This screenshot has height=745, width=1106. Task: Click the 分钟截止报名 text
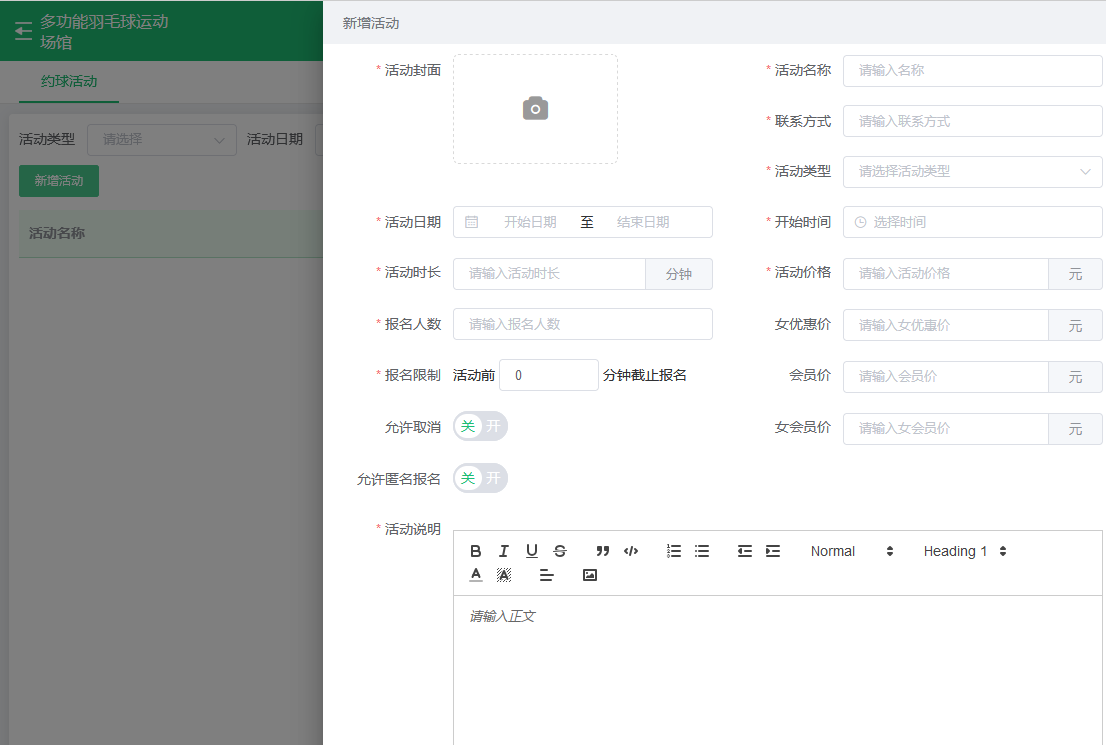pos(645,375)
